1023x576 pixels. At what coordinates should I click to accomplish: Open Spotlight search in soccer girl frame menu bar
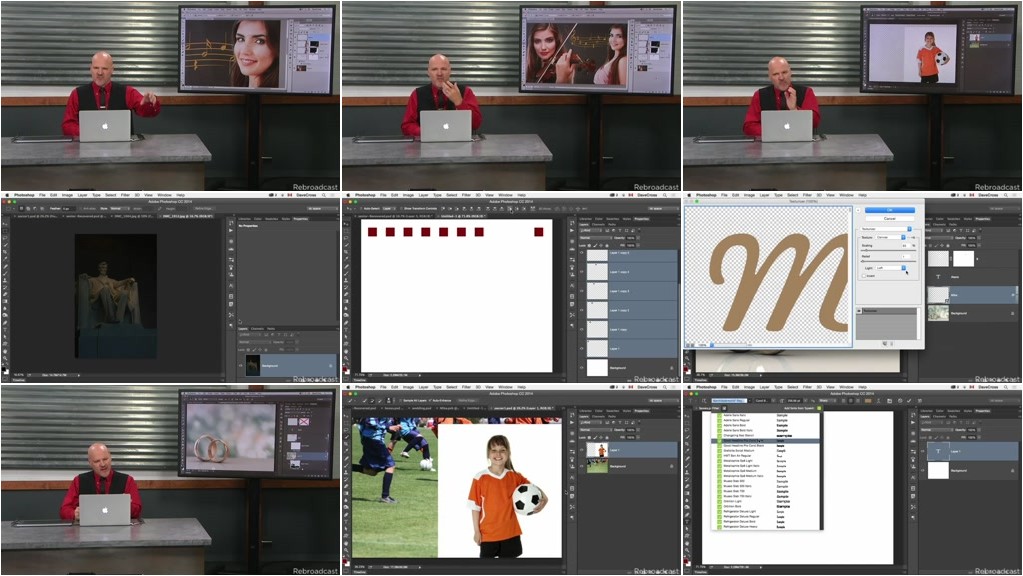(665, 387)
